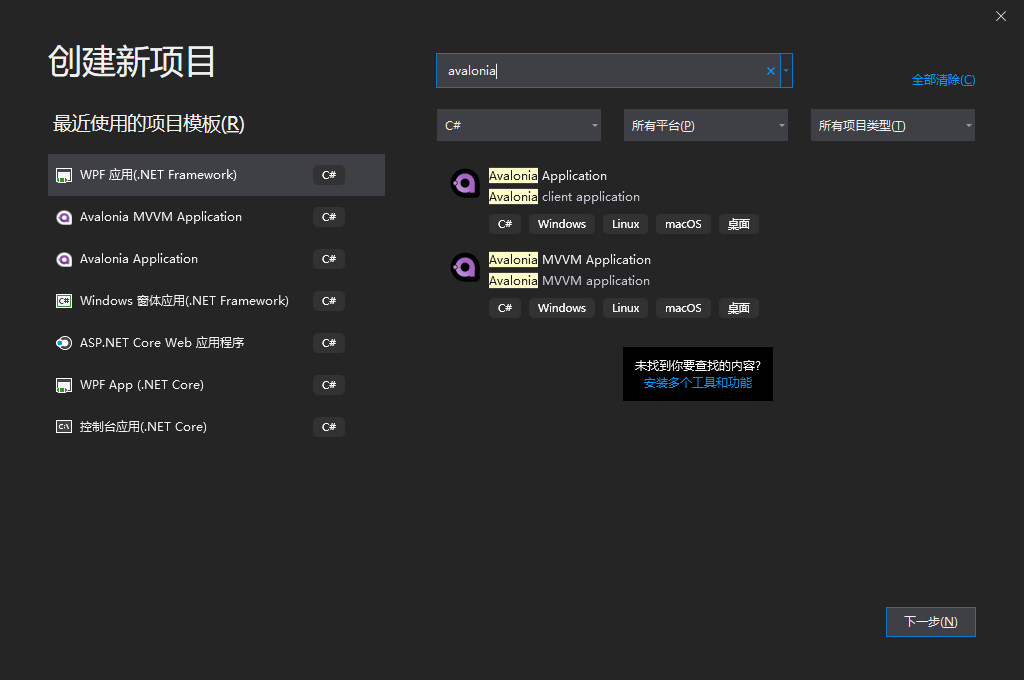Click the 最近使用的项目模板 heading
The height and width of the screenshot is (680, 1024).
click(148, 123)
